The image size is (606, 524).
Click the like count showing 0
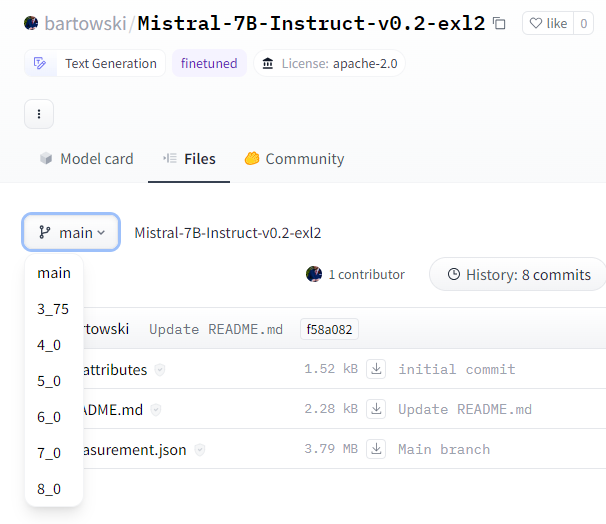584,23
